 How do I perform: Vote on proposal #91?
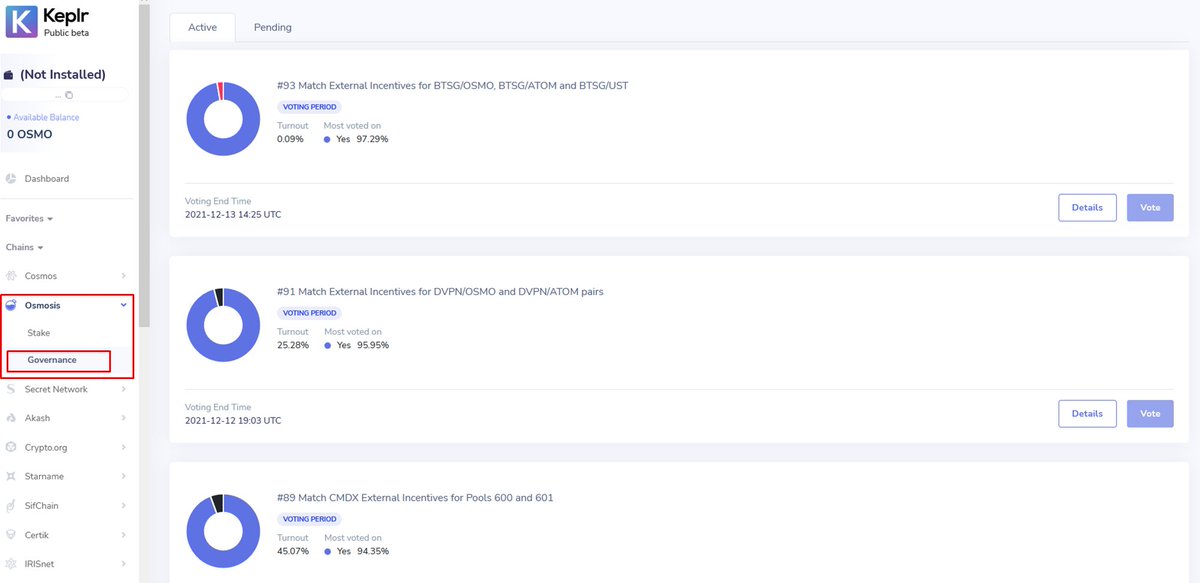pos(1150,413)
